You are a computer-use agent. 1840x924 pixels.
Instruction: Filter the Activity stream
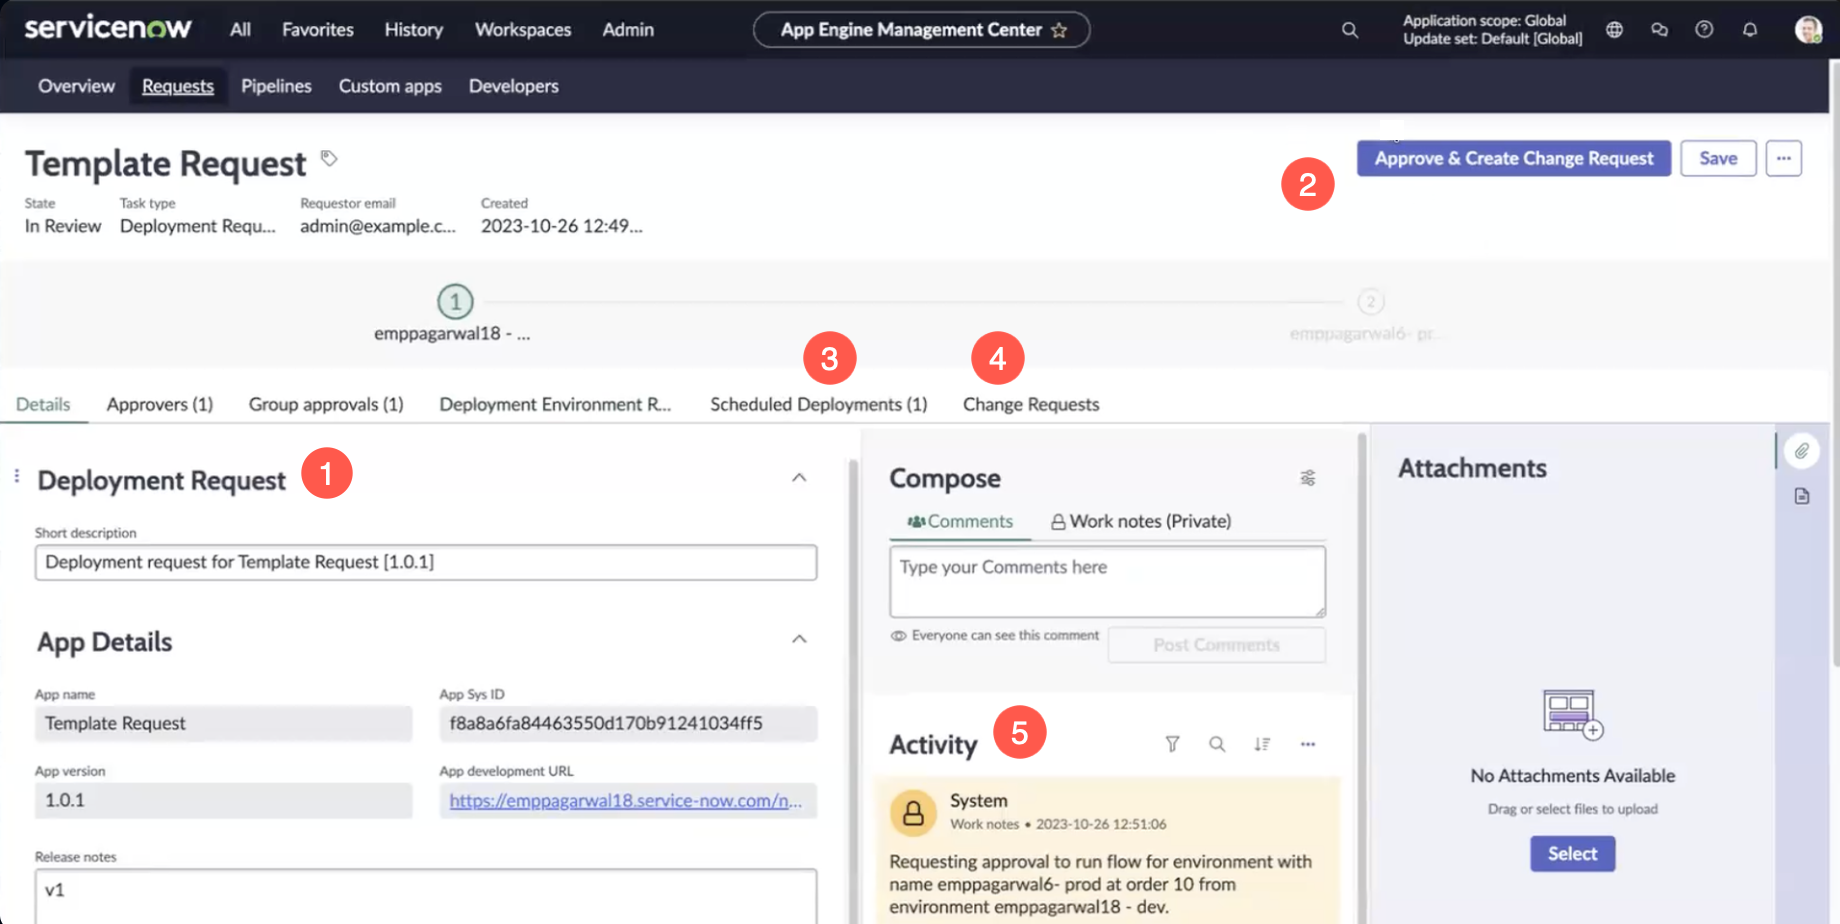tap(1172, 744)
